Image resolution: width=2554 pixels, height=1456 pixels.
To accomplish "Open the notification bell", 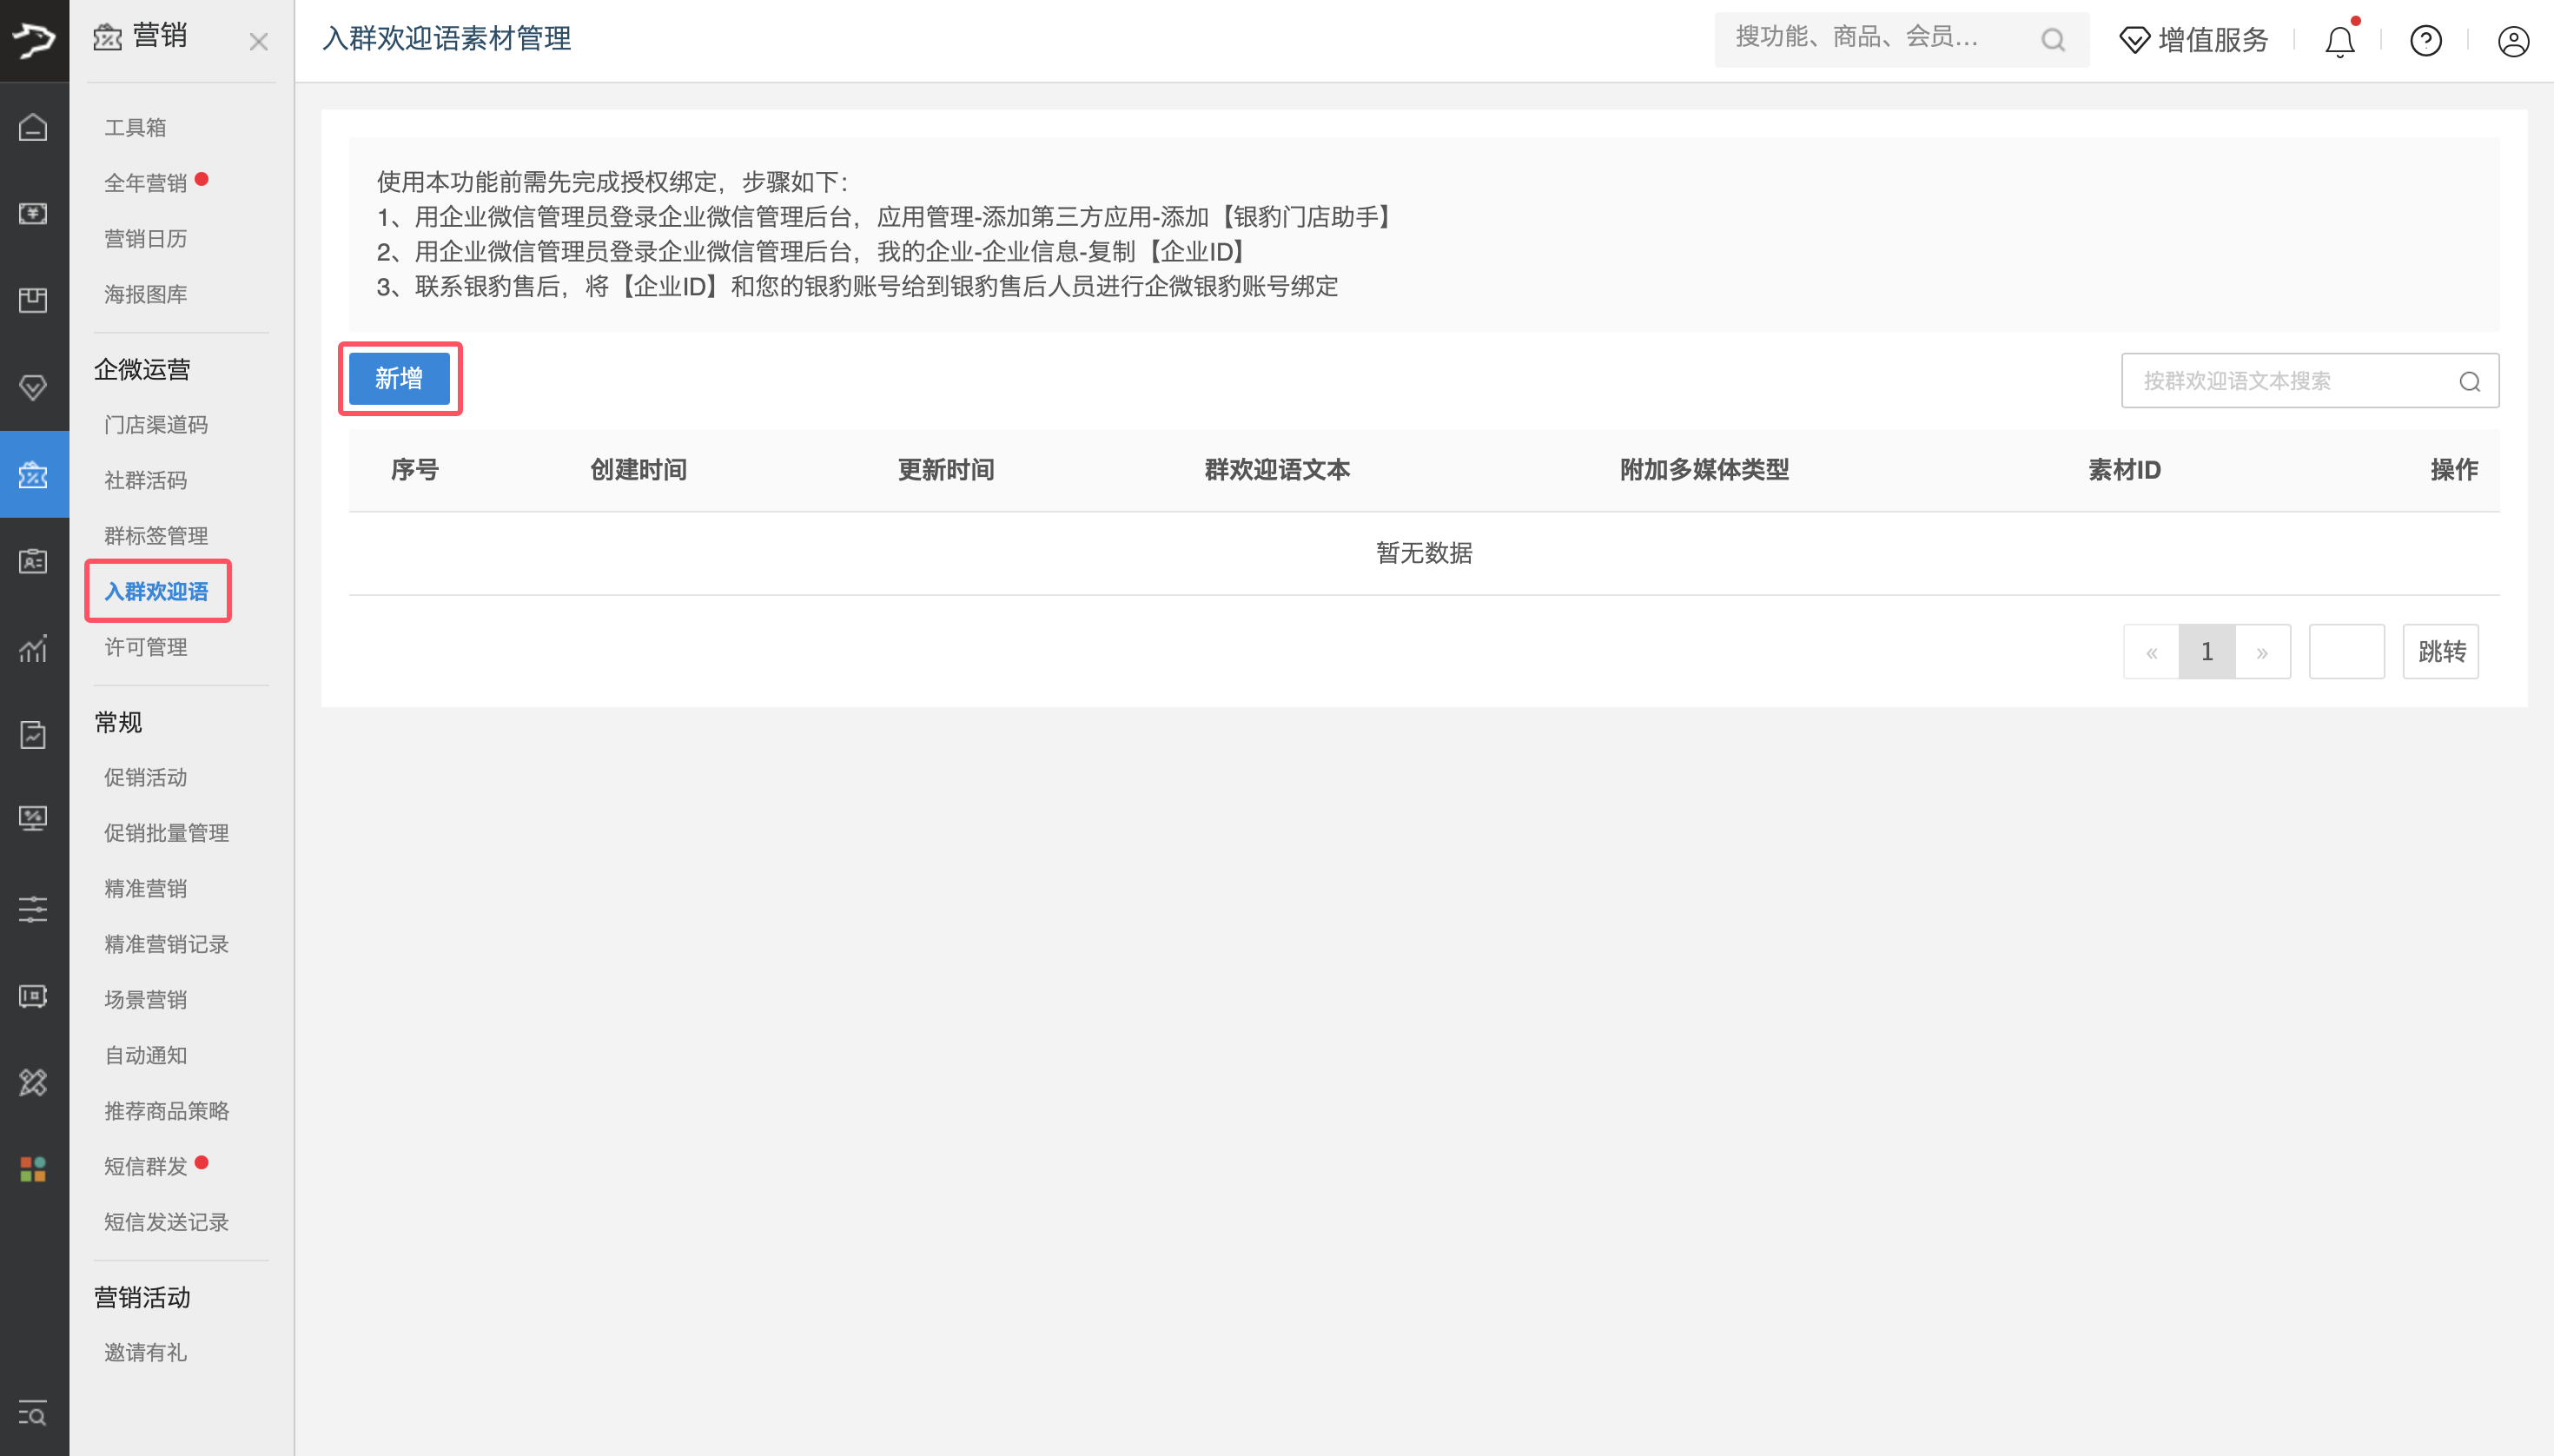I will (x=2340, y=40).
